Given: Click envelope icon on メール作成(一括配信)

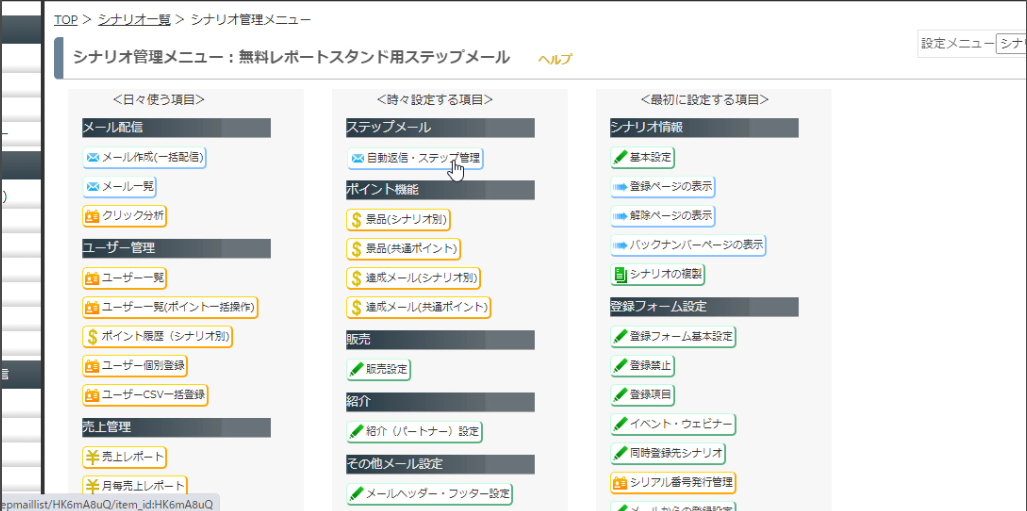Looking at the screenshot, I should 93,157.
